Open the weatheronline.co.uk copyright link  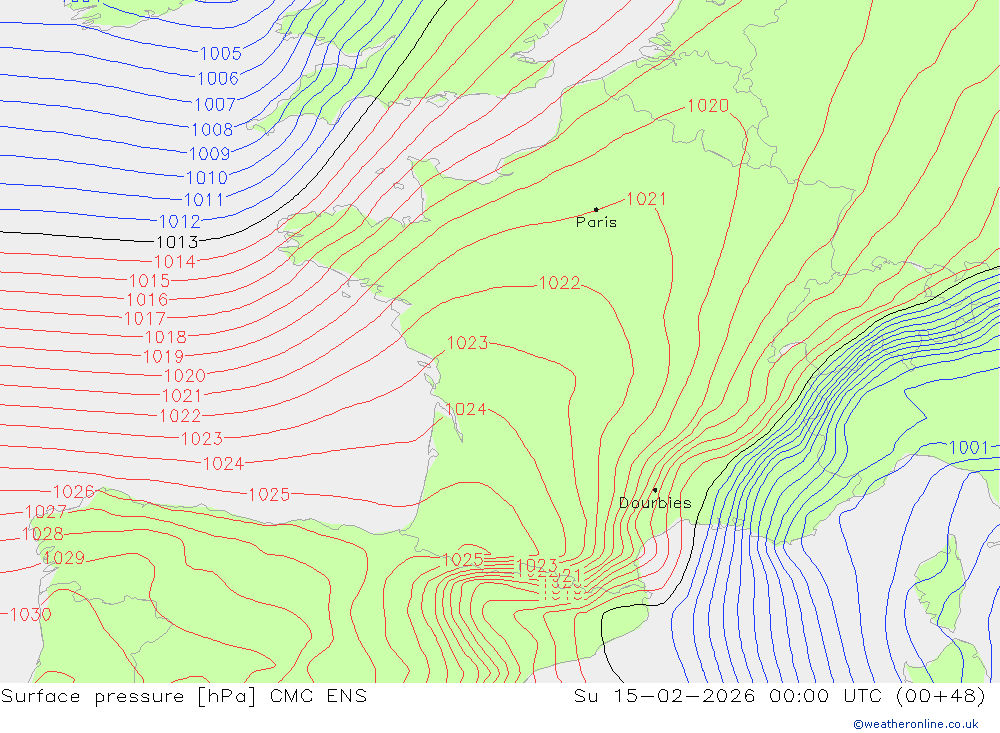pos(916,724)
